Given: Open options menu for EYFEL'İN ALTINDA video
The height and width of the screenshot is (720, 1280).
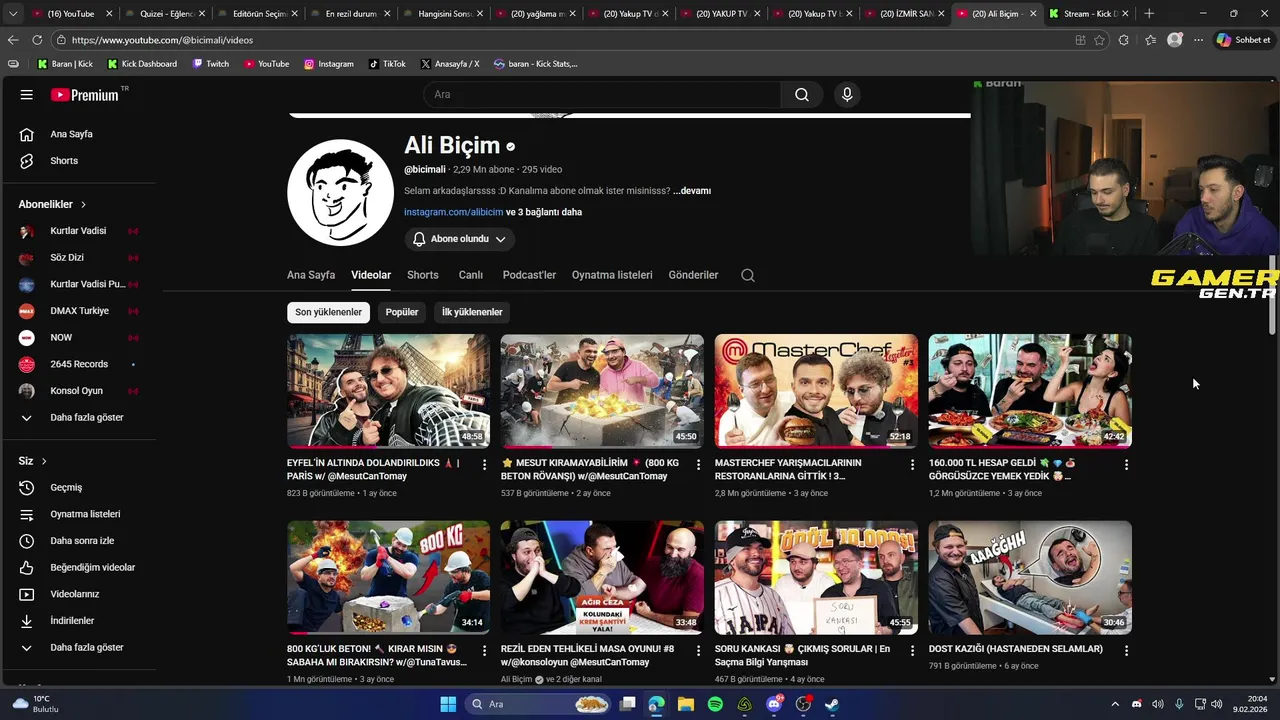Looking at the screenshot, I should coord(485,465).
